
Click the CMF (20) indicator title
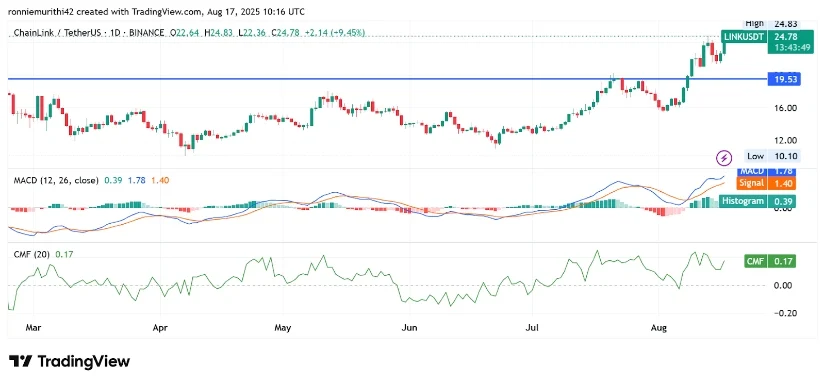tap(32, 255)
